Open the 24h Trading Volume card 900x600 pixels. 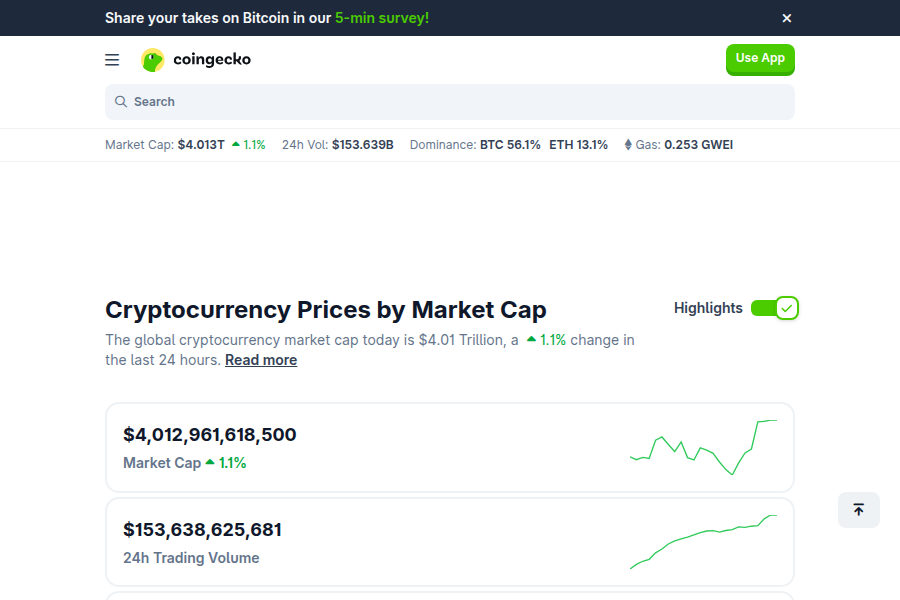tap(450, 541)
